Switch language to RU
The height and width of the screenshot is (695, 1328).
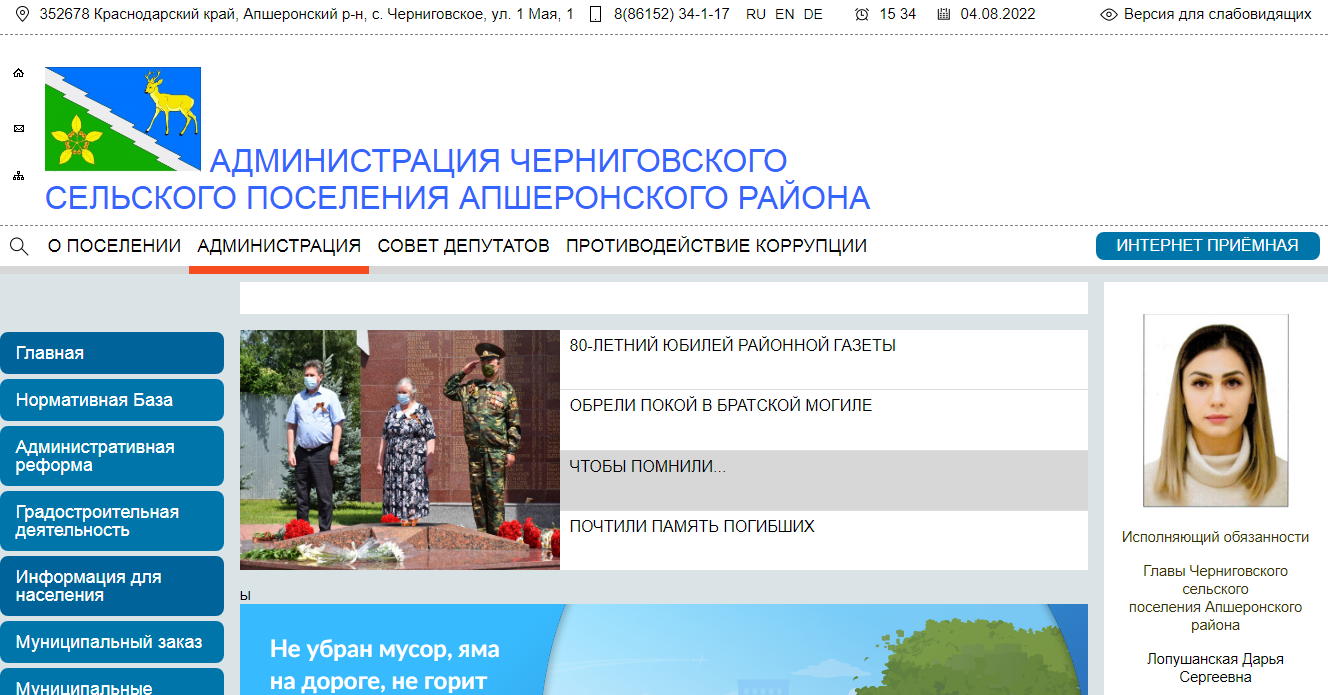[756, 14]
